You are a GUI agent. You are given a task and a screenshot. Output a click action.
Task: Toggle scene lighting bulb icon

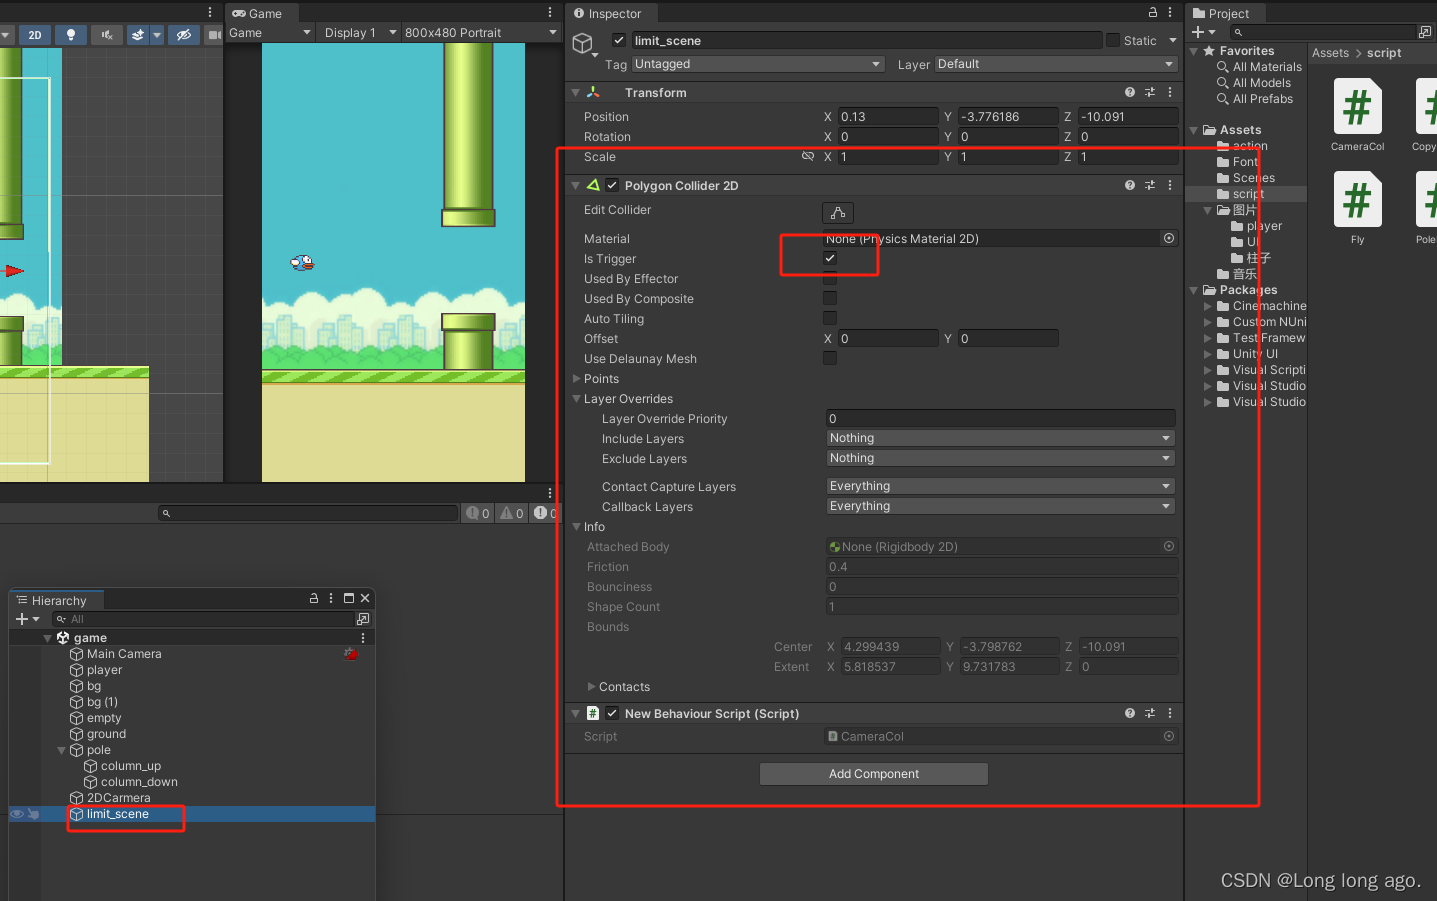point(70,35)
